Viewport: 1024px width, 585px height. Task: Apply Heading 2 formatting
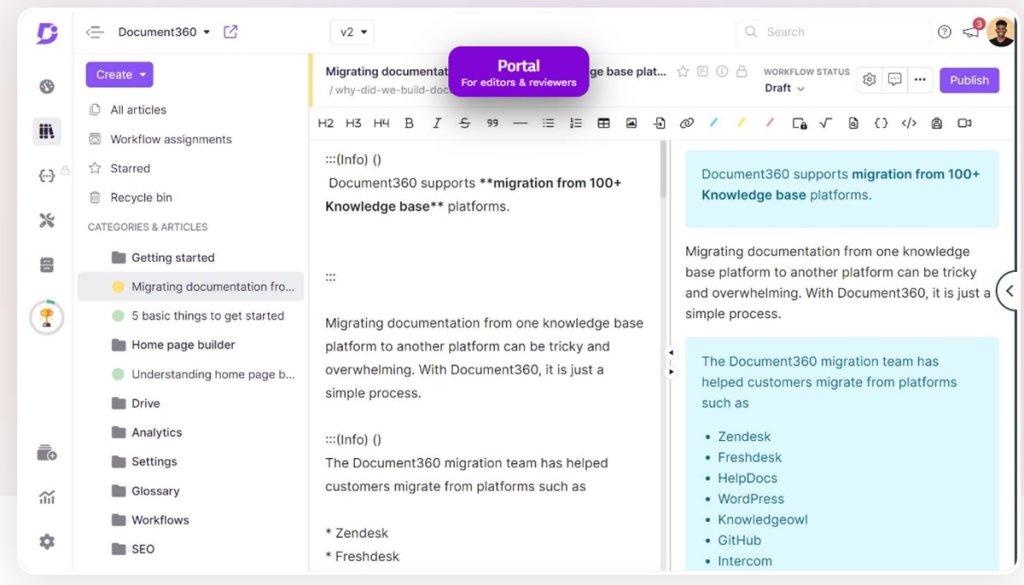coord(325,123)
